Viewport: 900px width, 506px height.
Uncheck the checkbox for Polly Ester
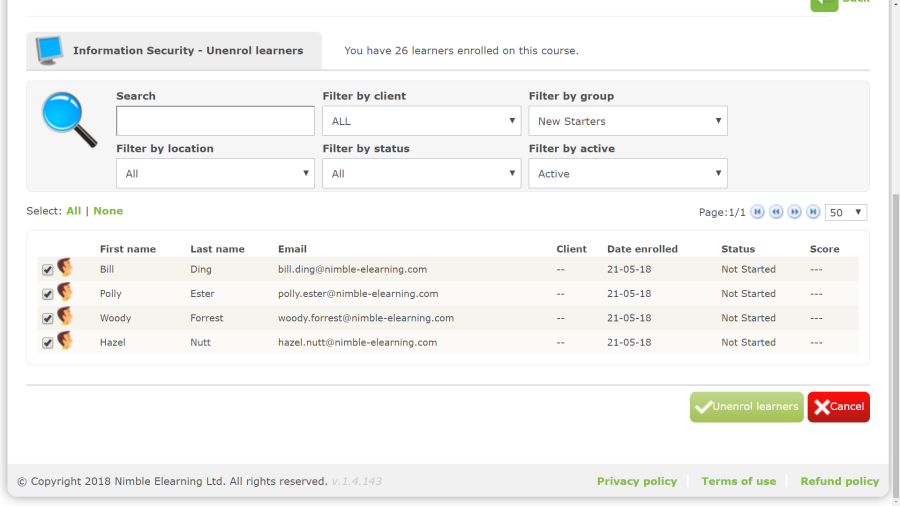(47, 295)
